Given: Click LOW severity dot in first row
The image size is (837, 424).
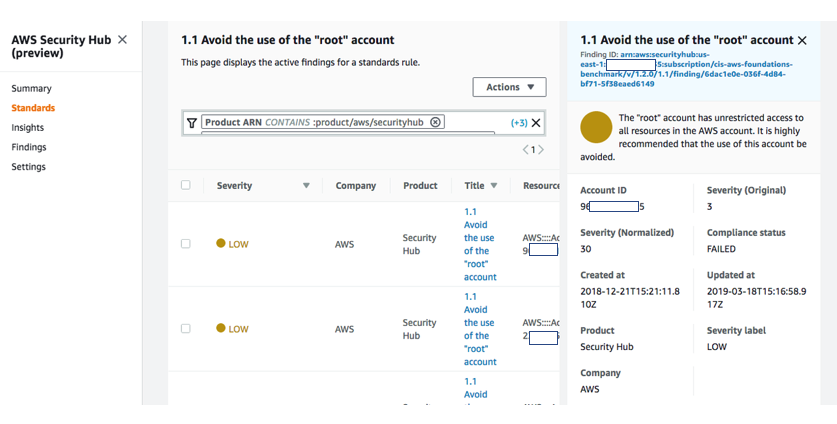Looking at the screenshot, I should coord(221,243).
